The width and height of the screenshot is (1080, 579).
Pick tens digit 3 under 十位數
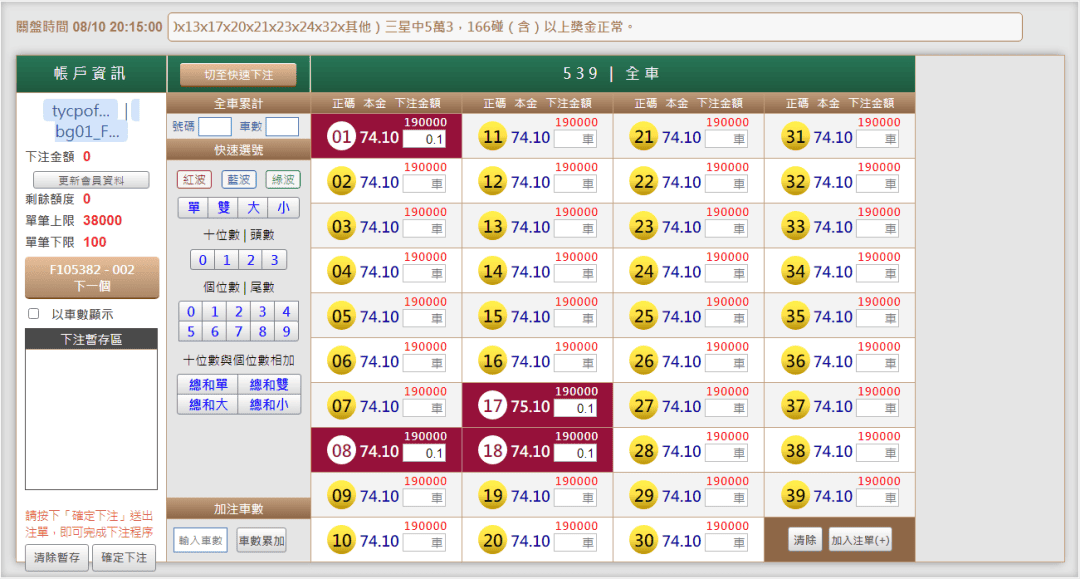tap(274, 260)
